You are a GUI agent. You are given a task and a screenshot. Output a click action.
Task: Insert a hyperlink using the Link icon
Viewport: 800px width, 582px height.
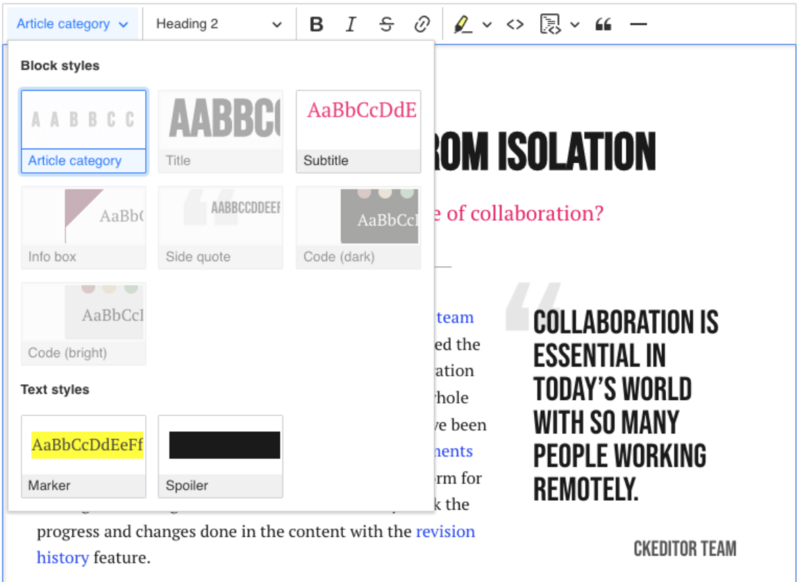pyautogui.click(x=422, y=23)
